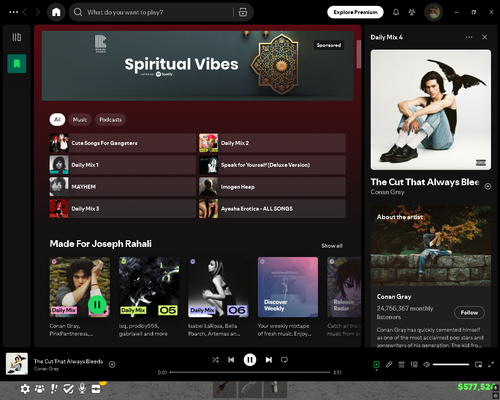Select the Podcasts filter chip

point(110,119)
